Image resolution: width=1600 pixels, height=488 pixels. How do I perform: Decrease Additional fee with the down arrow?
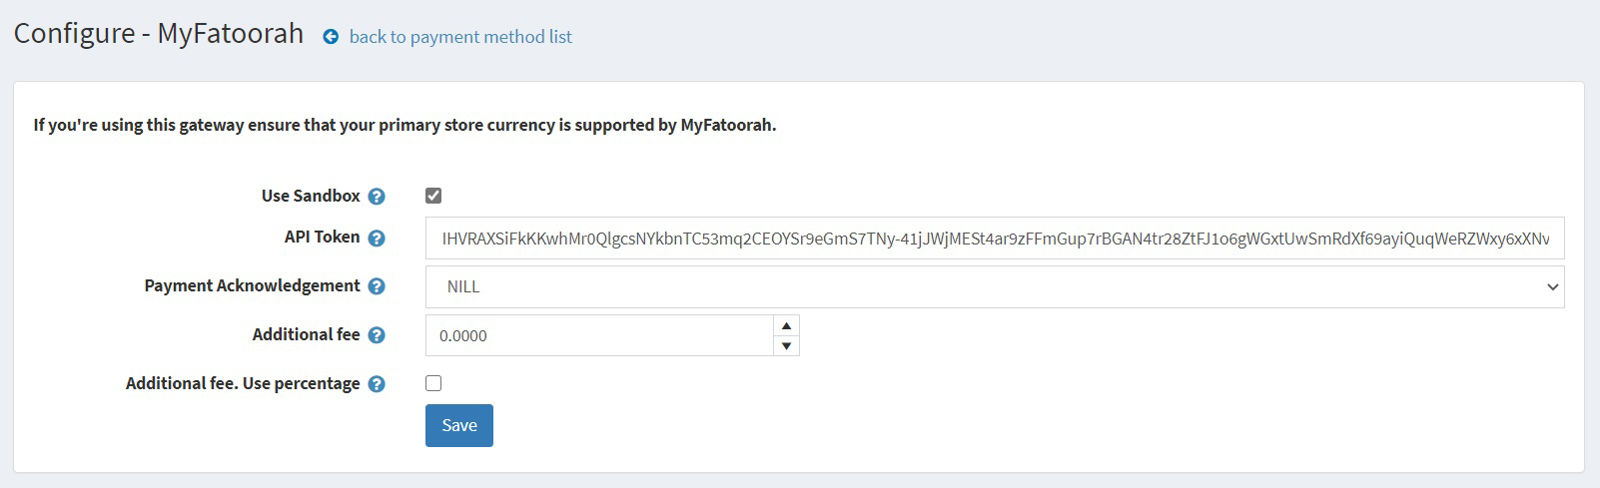click(787, 346)
